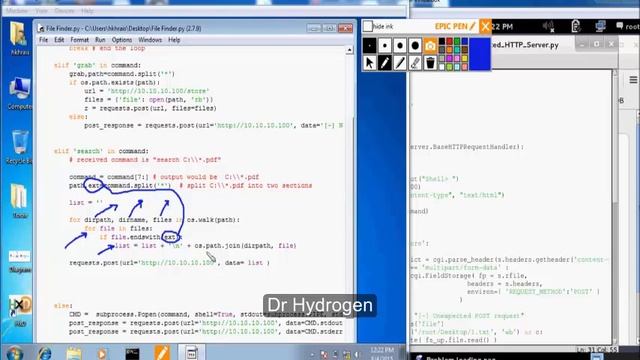Pick the green color swatch in top row

pyautogui.click(x=457, y=42)
